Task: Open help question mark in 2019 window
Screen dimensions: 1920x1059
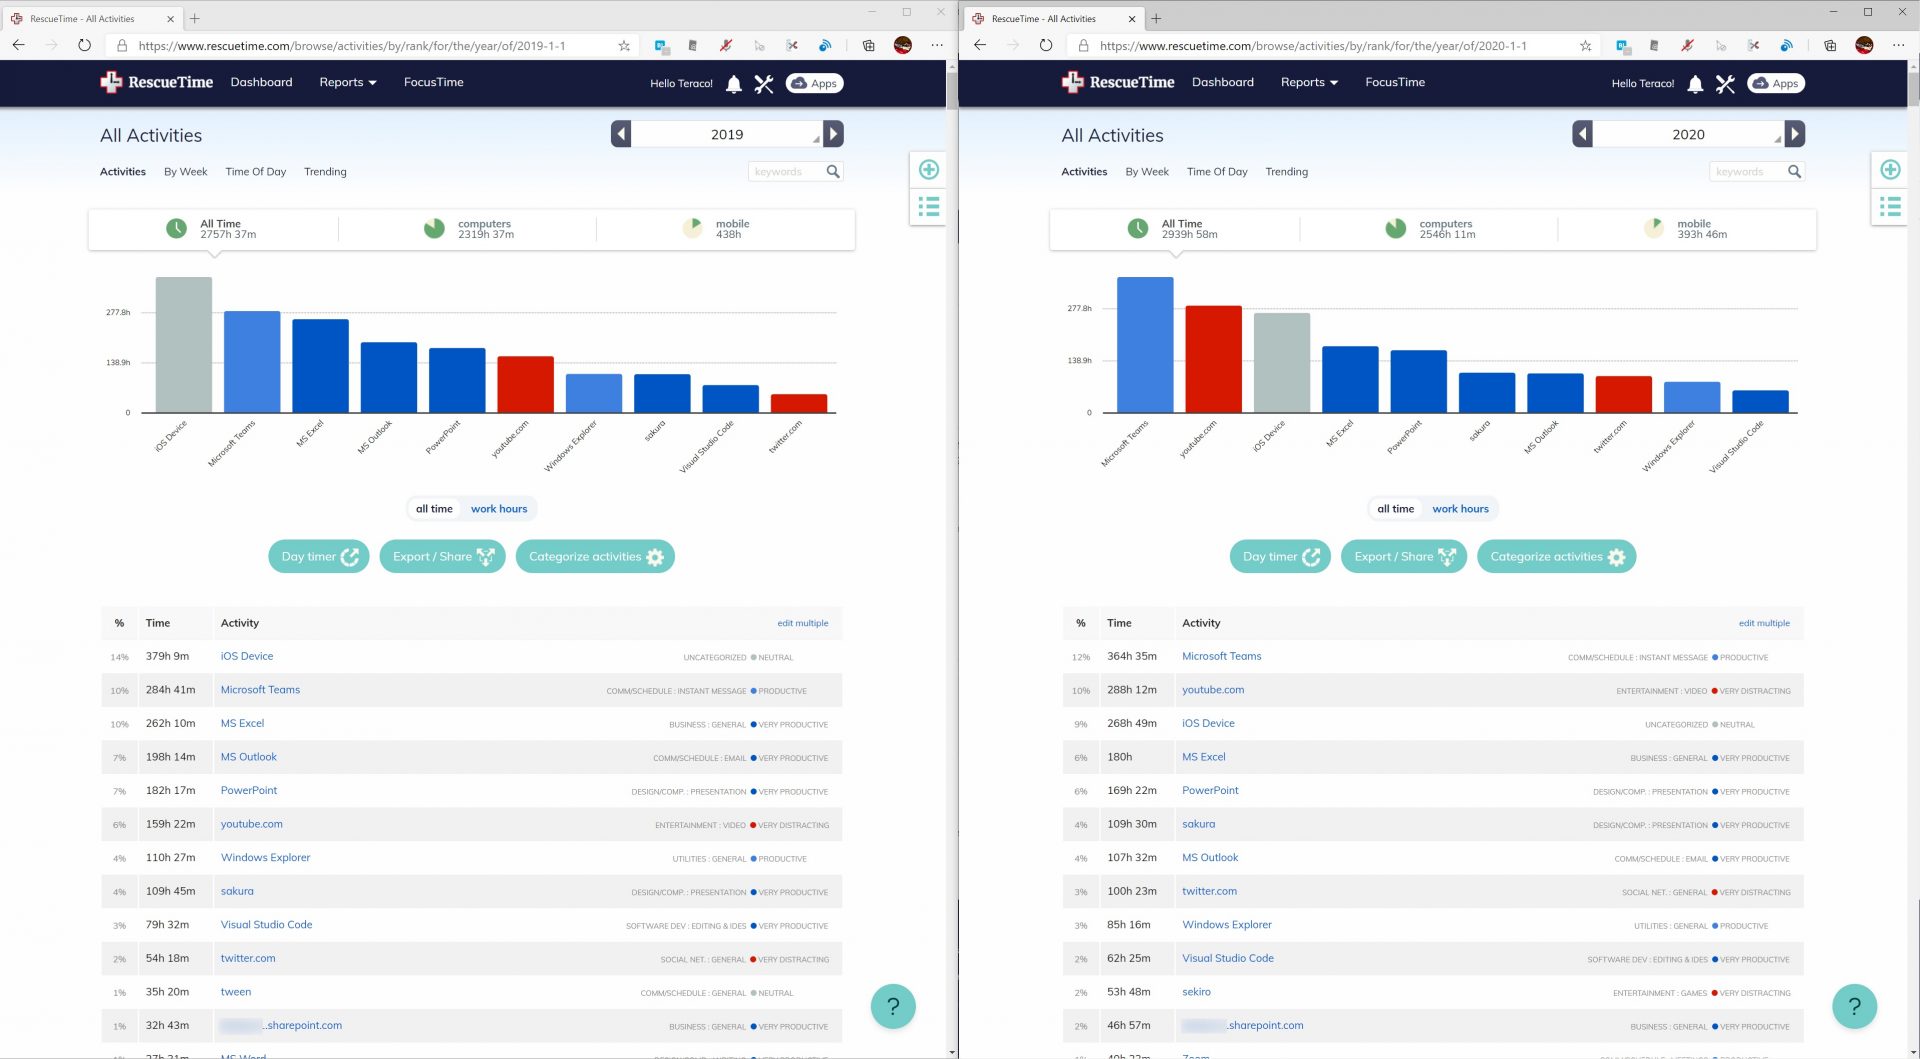Action: click(893, 1006)
